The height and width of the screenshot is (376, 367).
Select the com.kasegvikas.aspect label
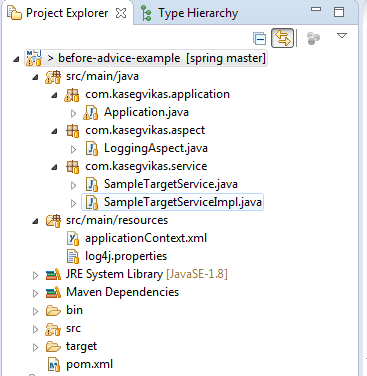coord(145,130)
